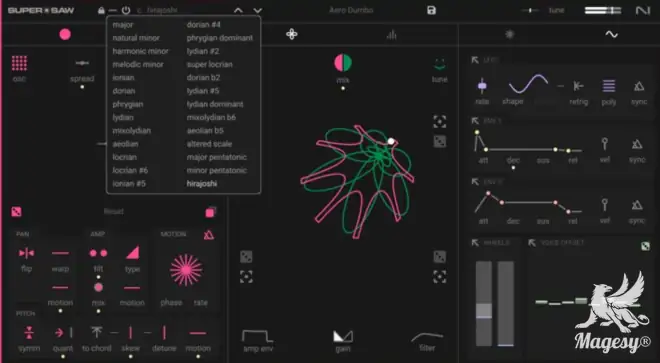This screenshot has width=660, height=363.
Task: Toggle the MOTION sync triangle
Action: (209, 235)
